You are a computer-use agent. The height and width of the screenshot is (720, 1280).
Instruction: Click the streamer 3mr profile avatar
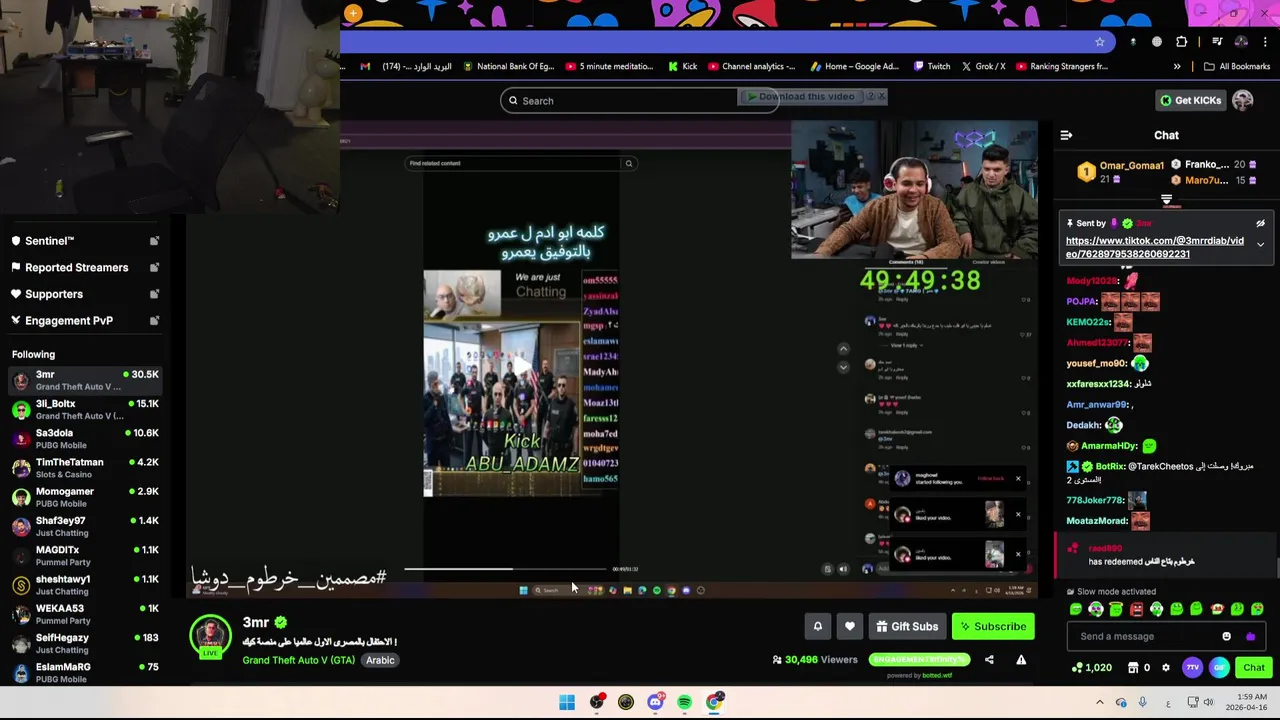(210, 636)
